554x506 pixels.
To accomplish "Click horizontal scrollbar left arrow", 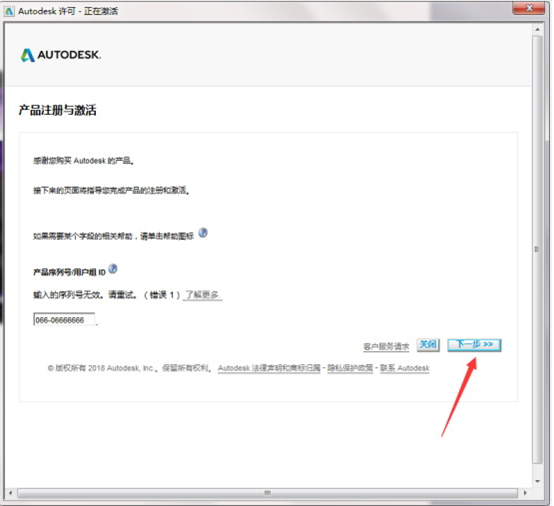I will pos(11,493).
